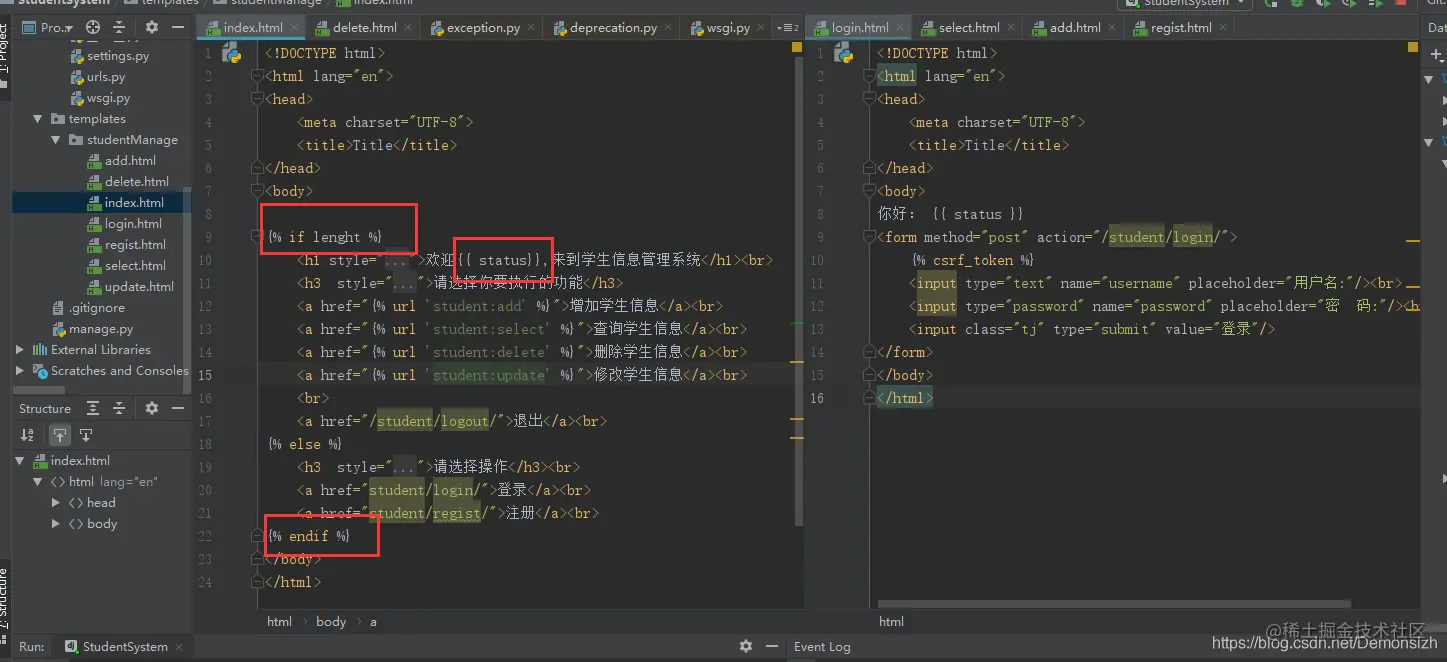Hide the Structure panel with minus icon
Image resolution: width=1447 pixels, height=662 pixels.
[177, 408]
